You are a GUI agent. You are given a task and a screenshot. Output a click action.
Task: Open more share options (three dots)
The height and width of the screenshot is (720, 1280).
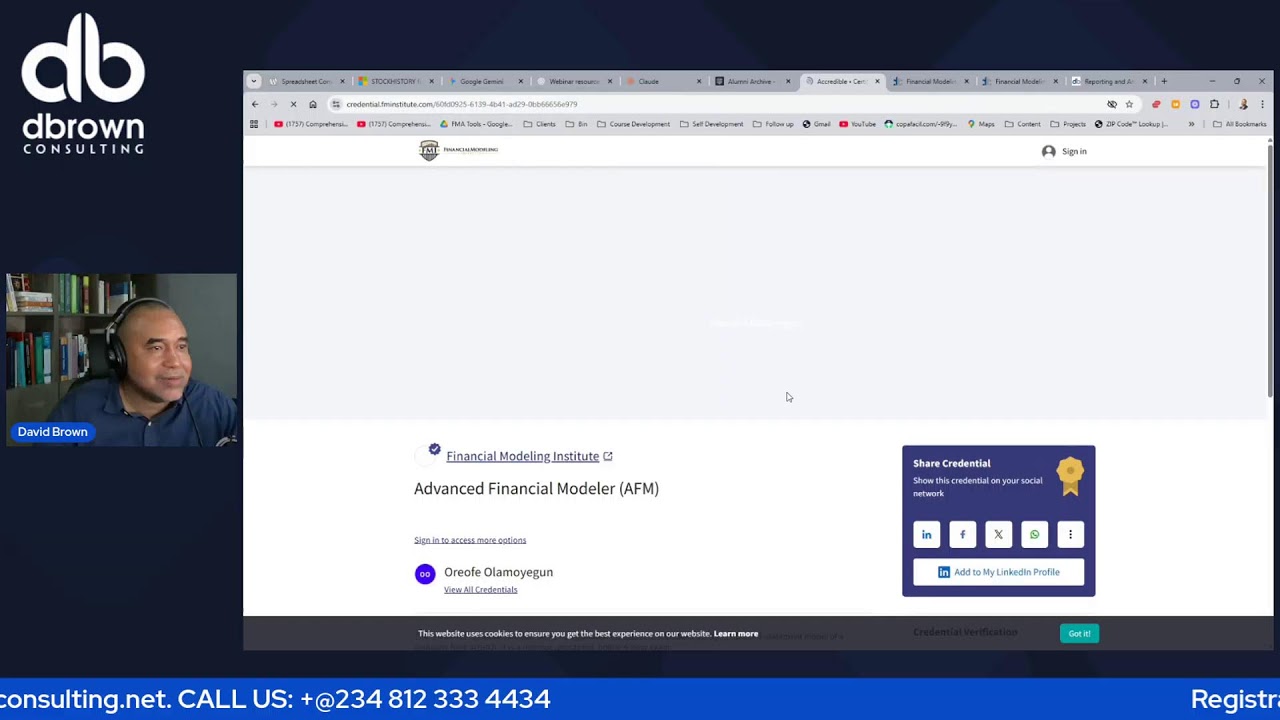[x=1070, y=534]
